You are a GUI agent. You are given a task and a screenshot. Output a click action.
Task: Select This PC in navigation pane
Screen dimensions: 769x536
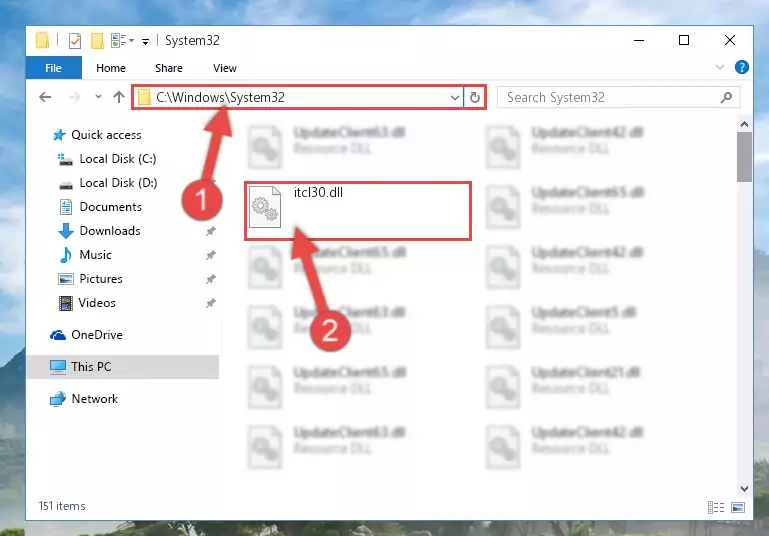123,367
